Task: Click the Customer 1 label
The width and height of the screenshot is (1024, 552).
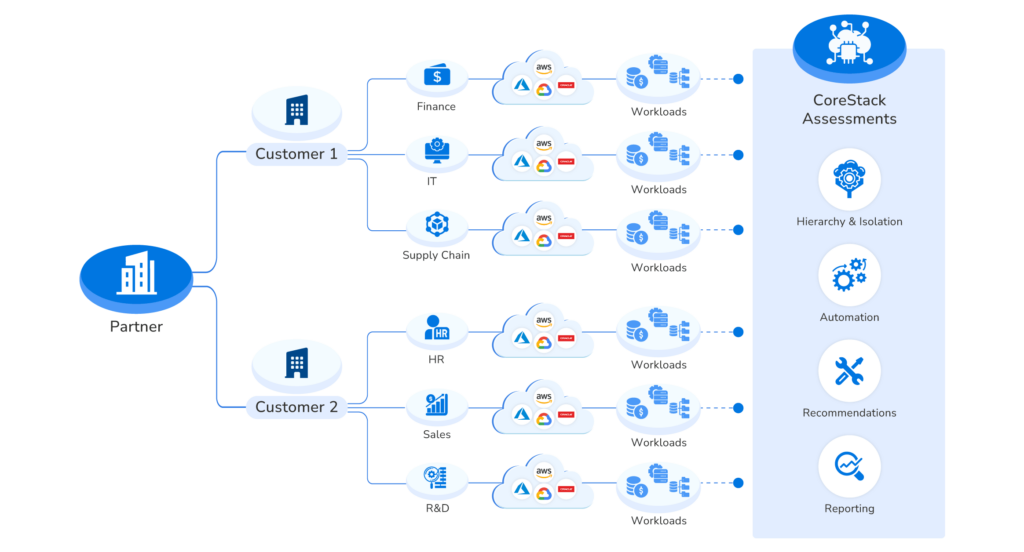Action: [297, 154]
